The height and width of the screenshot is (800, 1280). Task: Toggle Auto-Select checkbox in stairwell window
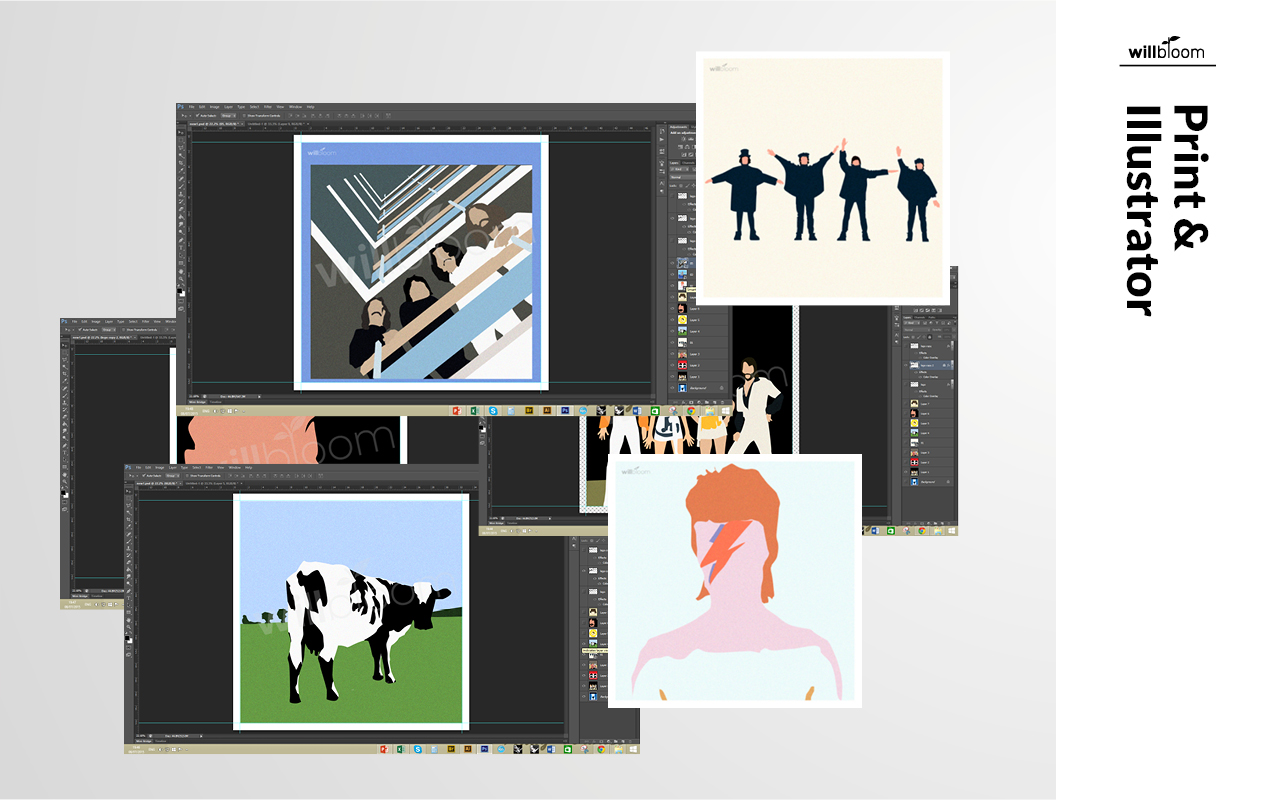tap(197, 116)
